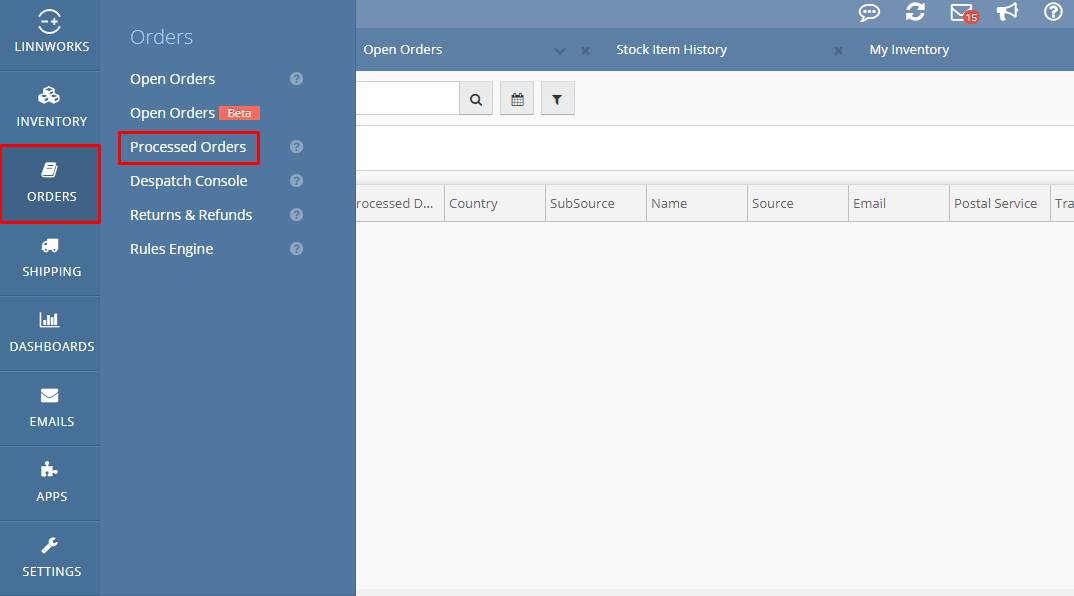Open the Emails sidebar section
This screenshot has height=596, width=1074.
(x=50, y=408)
